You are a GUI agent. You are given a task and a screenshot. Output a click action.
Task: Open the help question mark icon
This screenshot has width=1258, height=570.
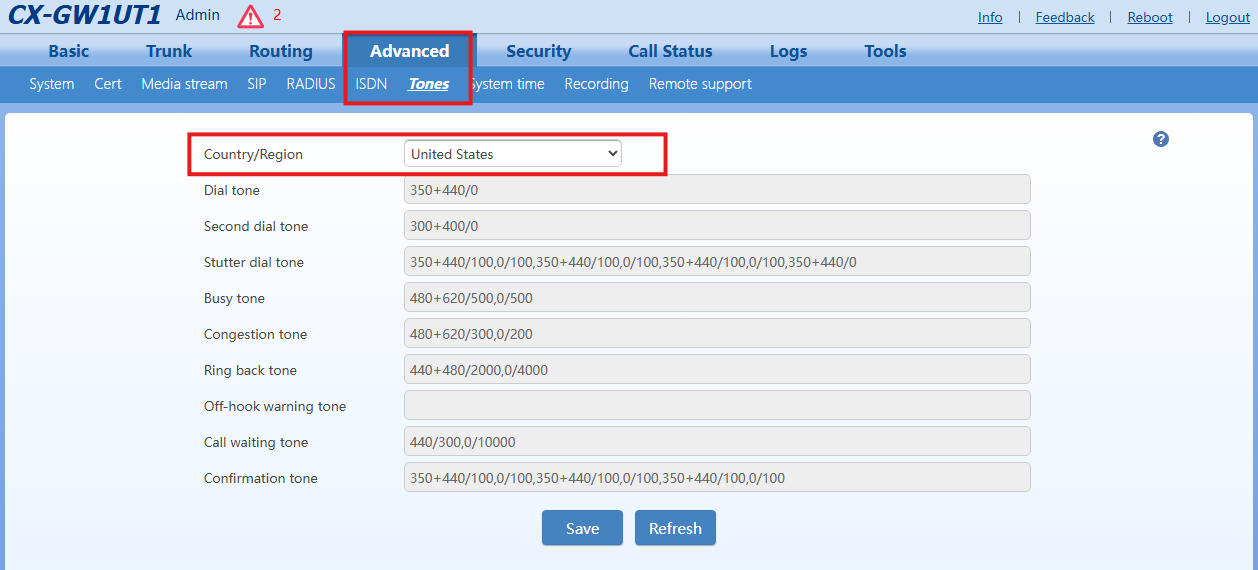1161,139
